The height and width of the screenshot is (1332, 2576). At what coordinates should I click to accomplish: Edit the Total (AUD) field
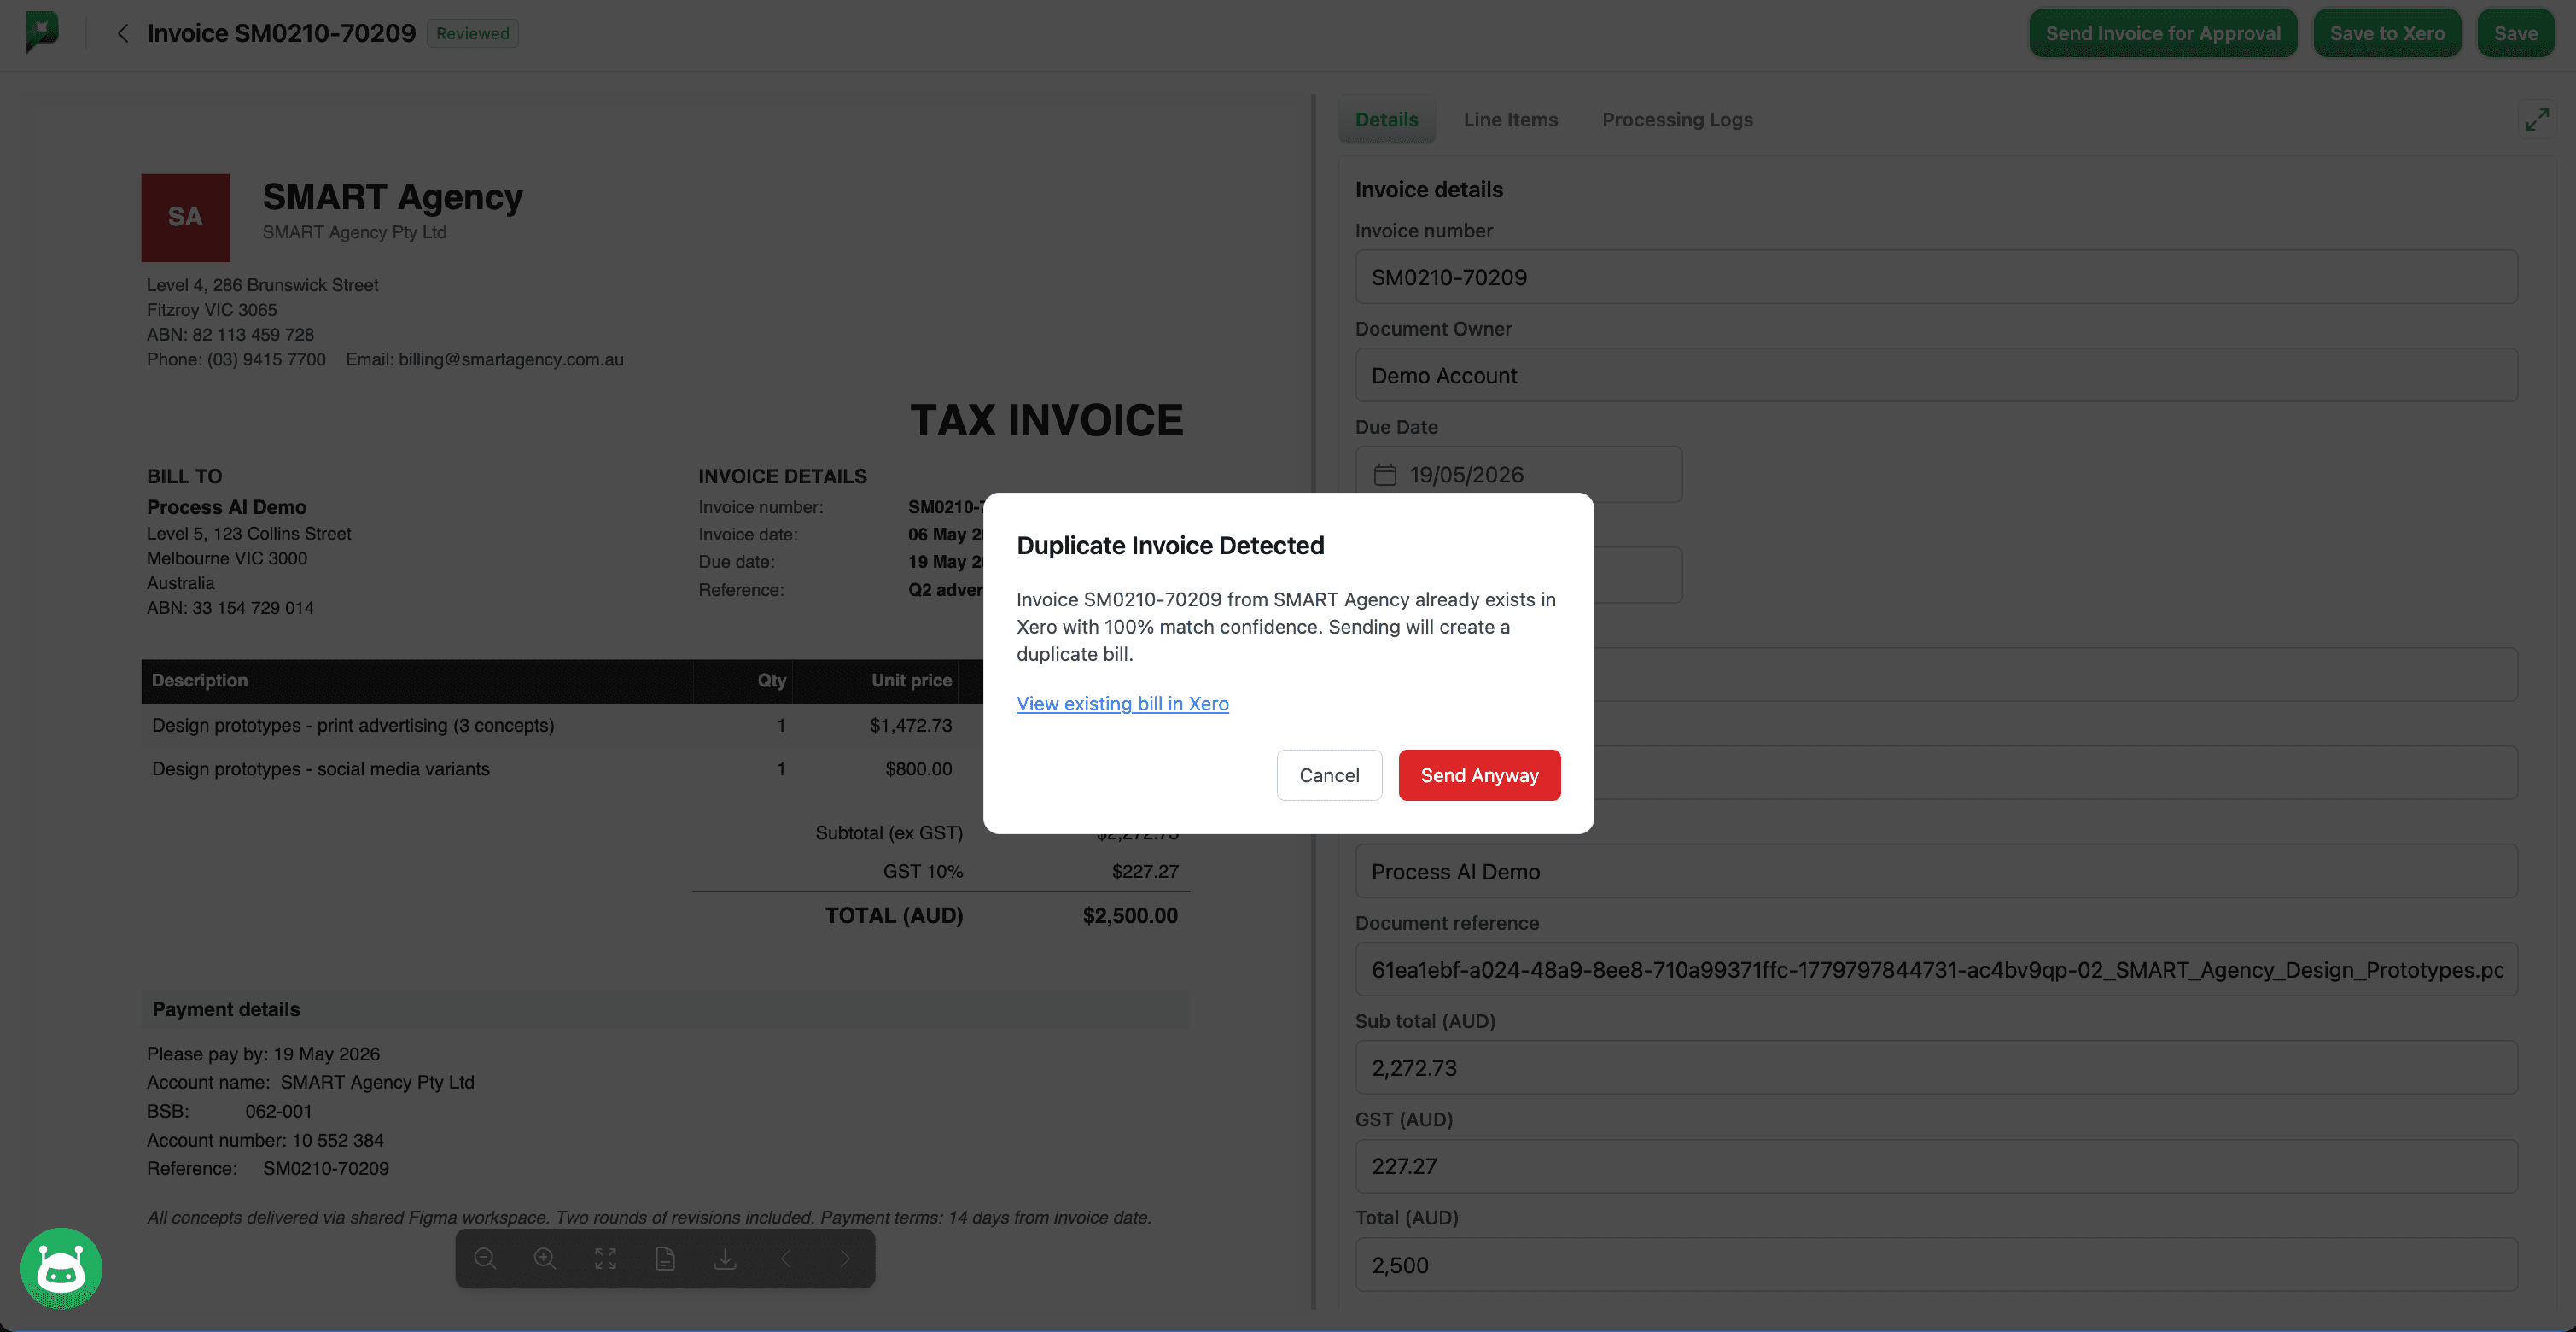tap(1935, 1264)
